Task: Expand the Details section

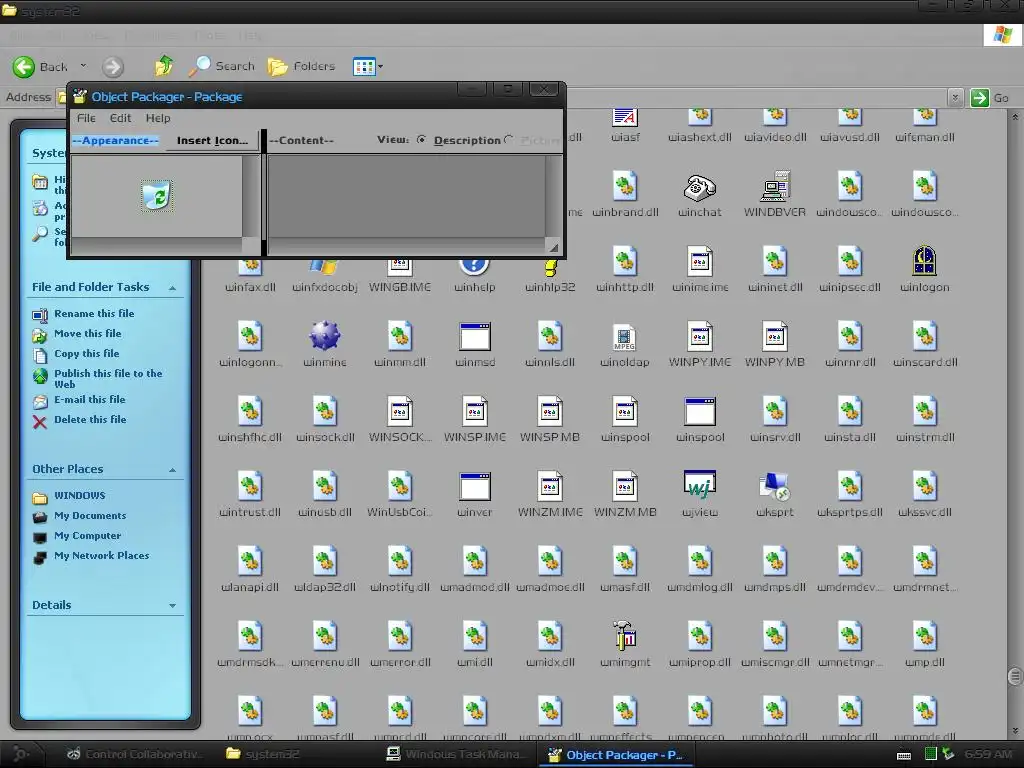Action: coord(172,606)
